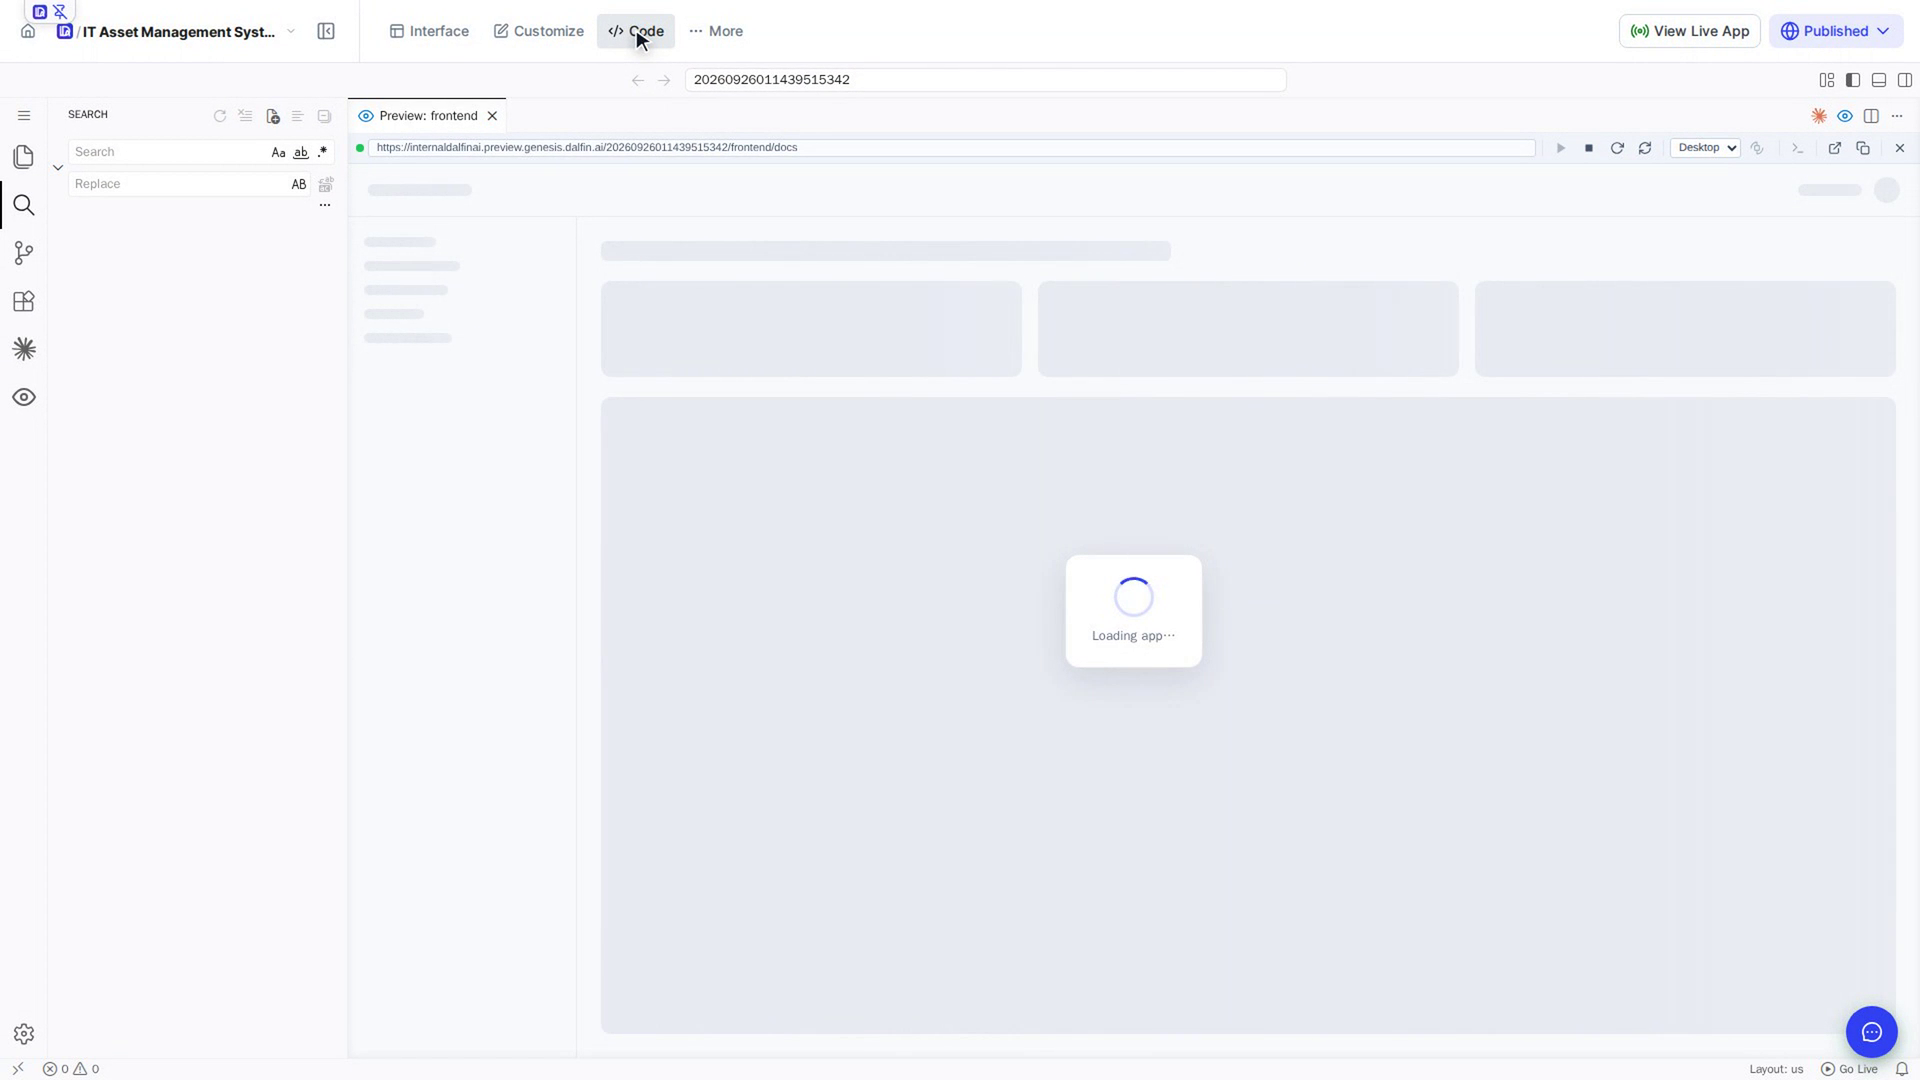Click the View Live App button

point(1689,31)
